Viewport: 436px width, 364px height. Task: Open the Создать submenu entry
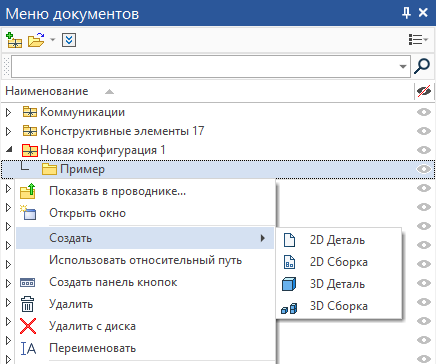145,238
